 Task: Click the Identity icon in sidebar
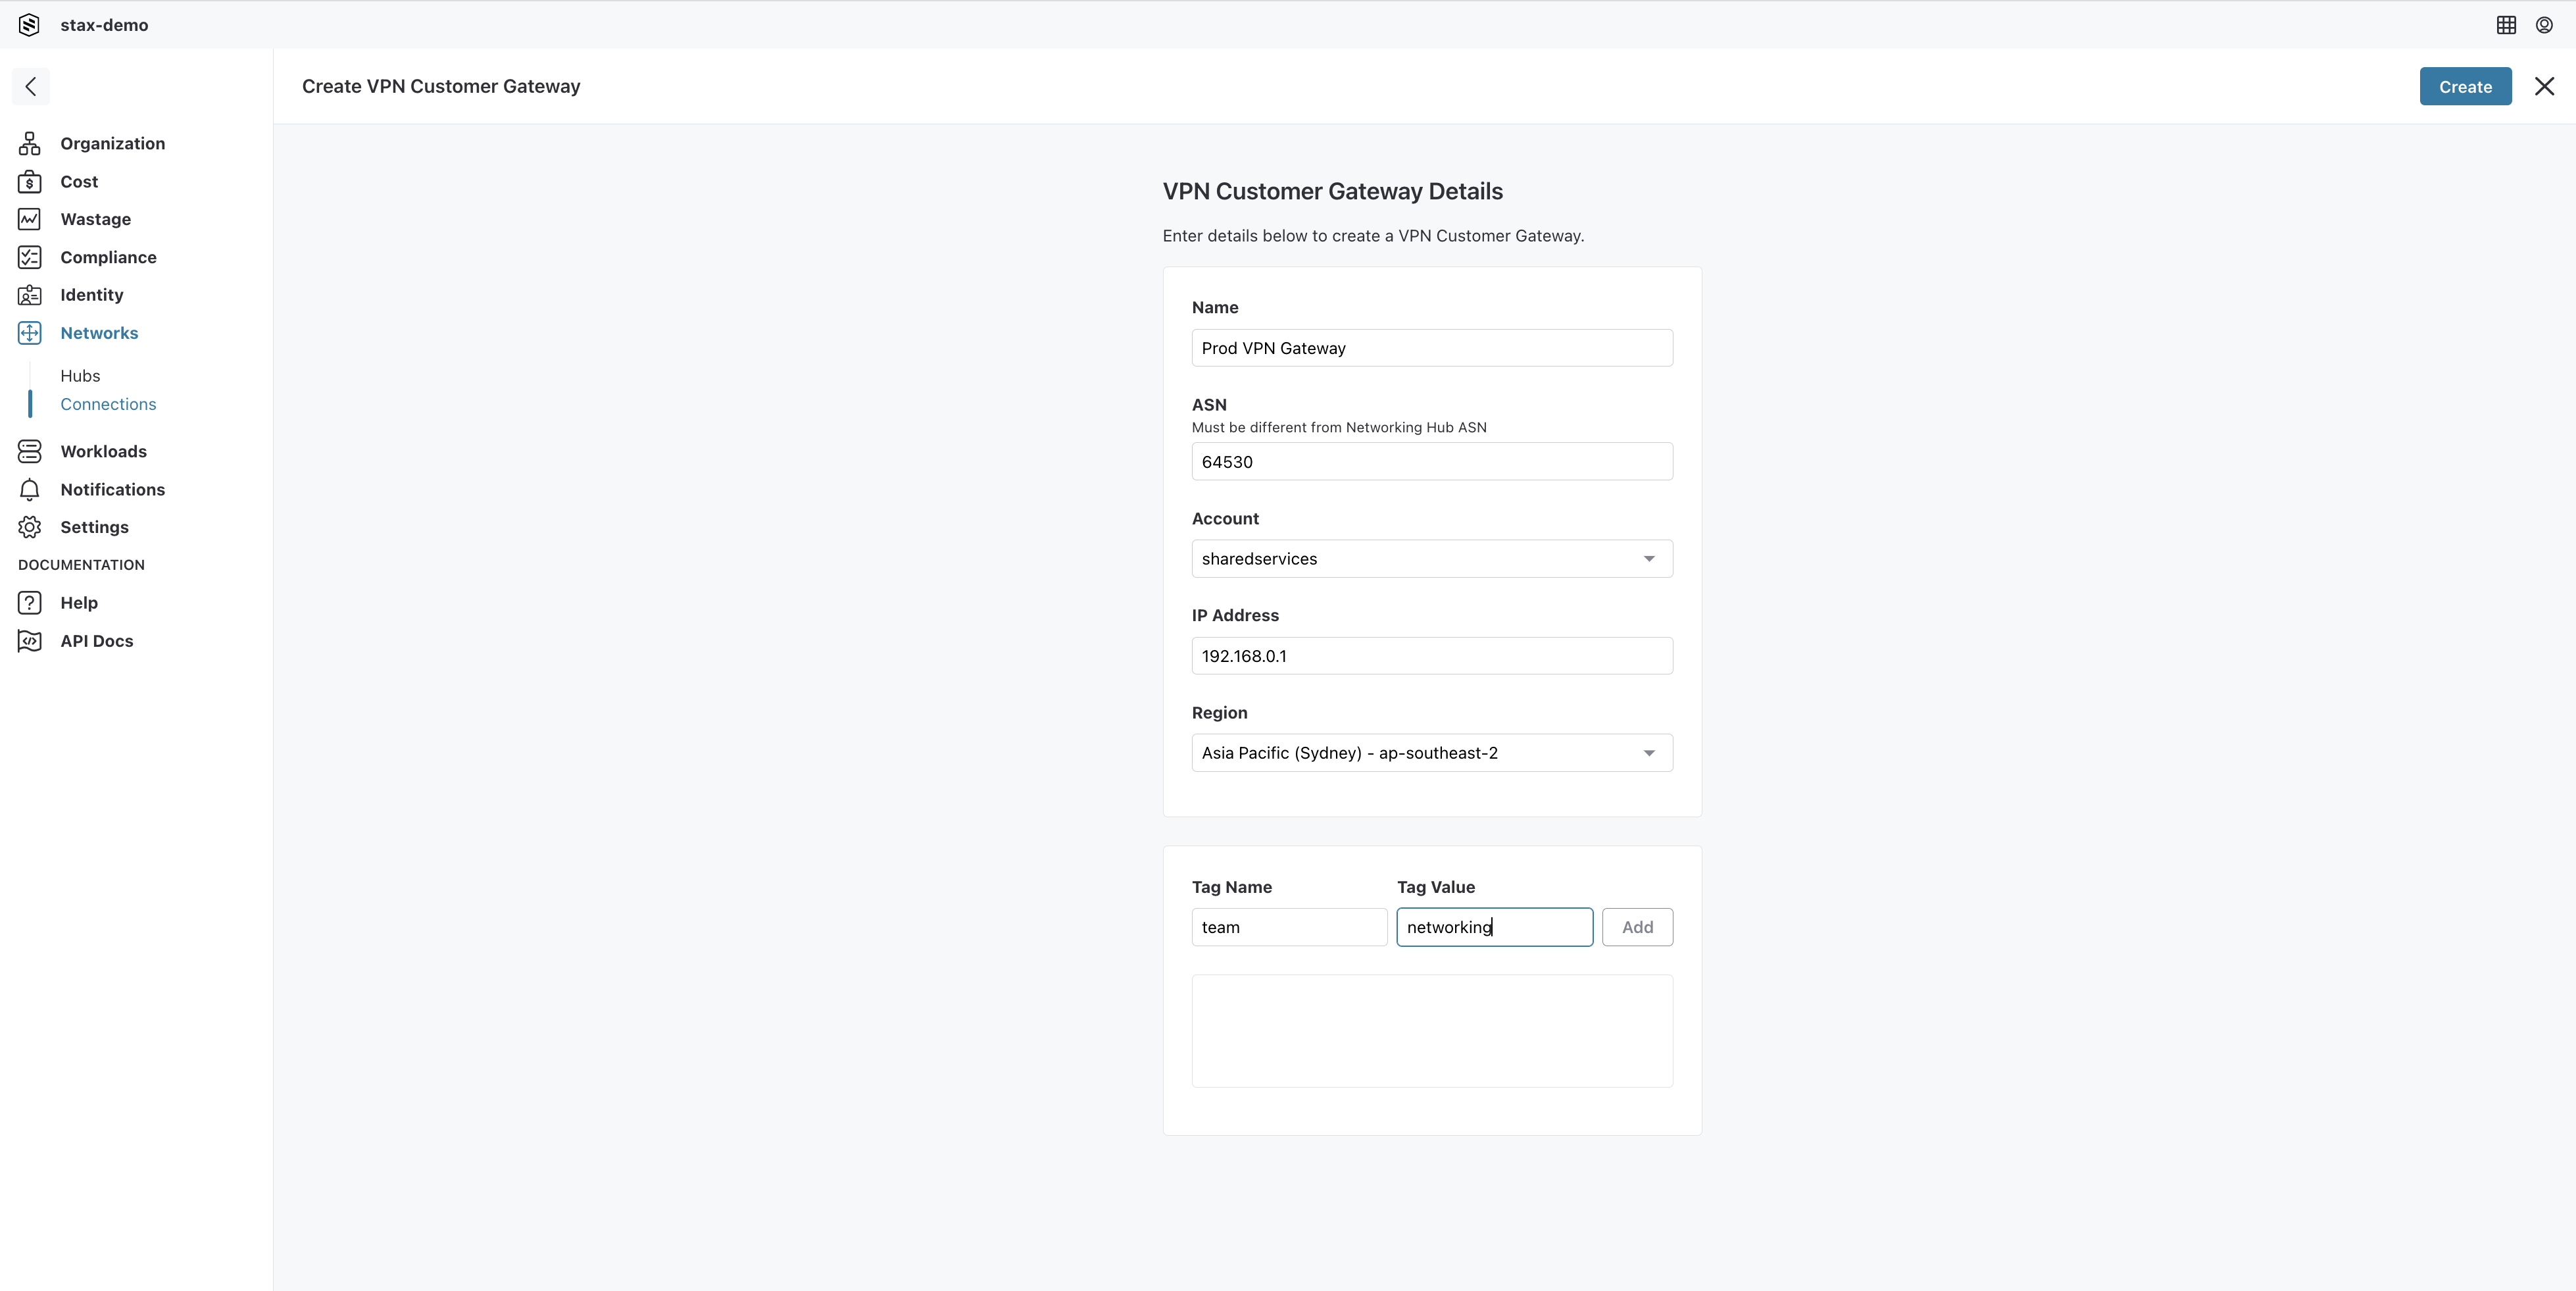(x=30, y=295)
